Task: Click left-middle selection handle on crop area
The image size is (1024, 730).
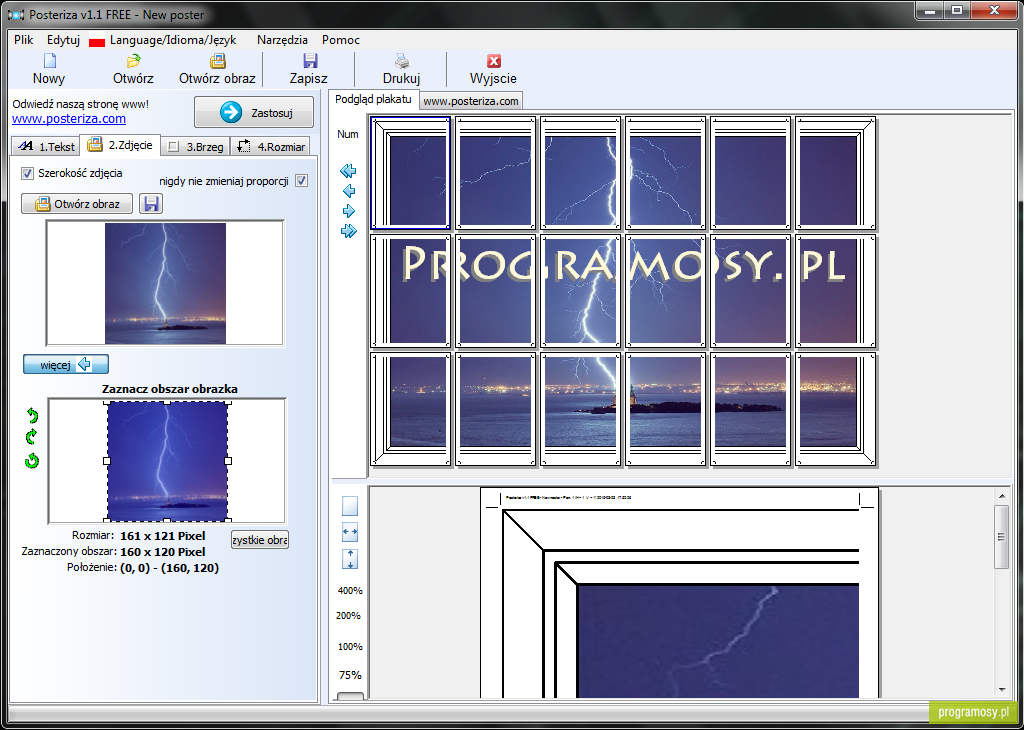Action: (107, 461)
